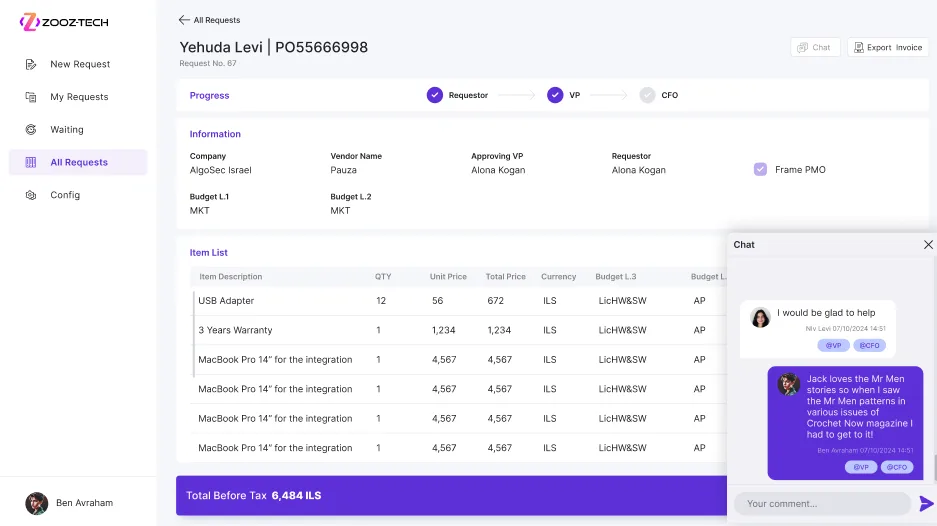This screenshot has height=526, width=937.
Task: Click the All Requests grid icon
Action: tap(31, 162)
